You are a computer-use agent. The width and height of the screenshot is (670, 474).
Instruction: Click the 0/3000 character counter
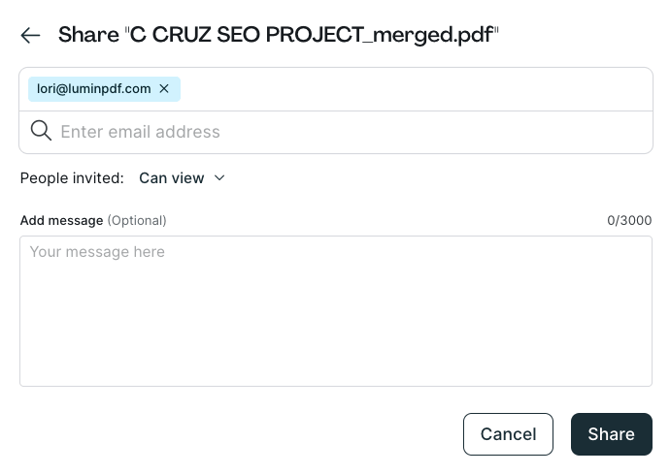(x=629, y=220)
